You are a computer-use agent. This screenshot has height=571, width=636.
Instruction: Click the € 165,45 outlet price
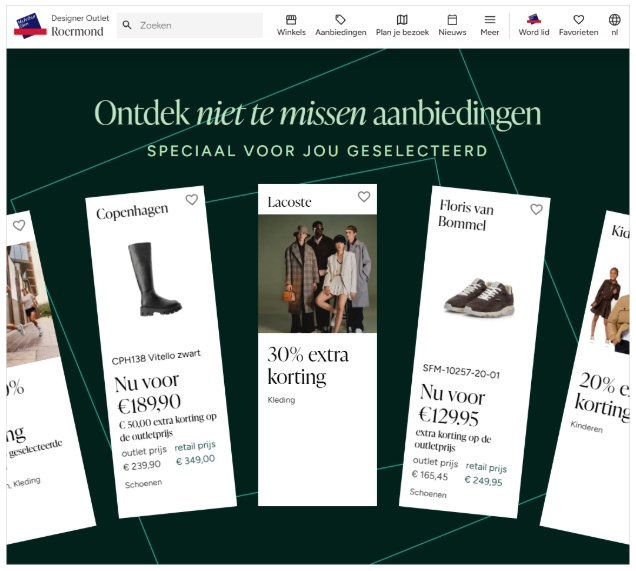pyautogui.click(x=430, y=475)
